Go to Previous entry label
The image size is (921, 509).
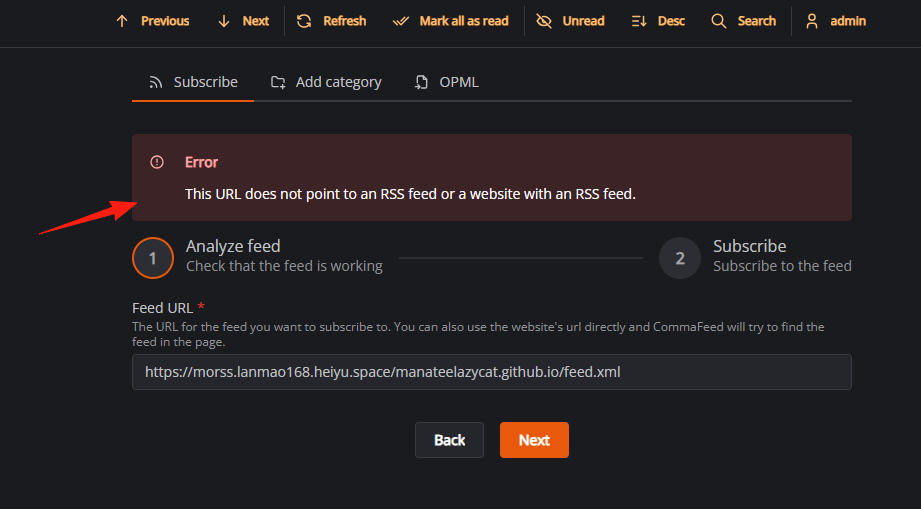pos(165,21)
